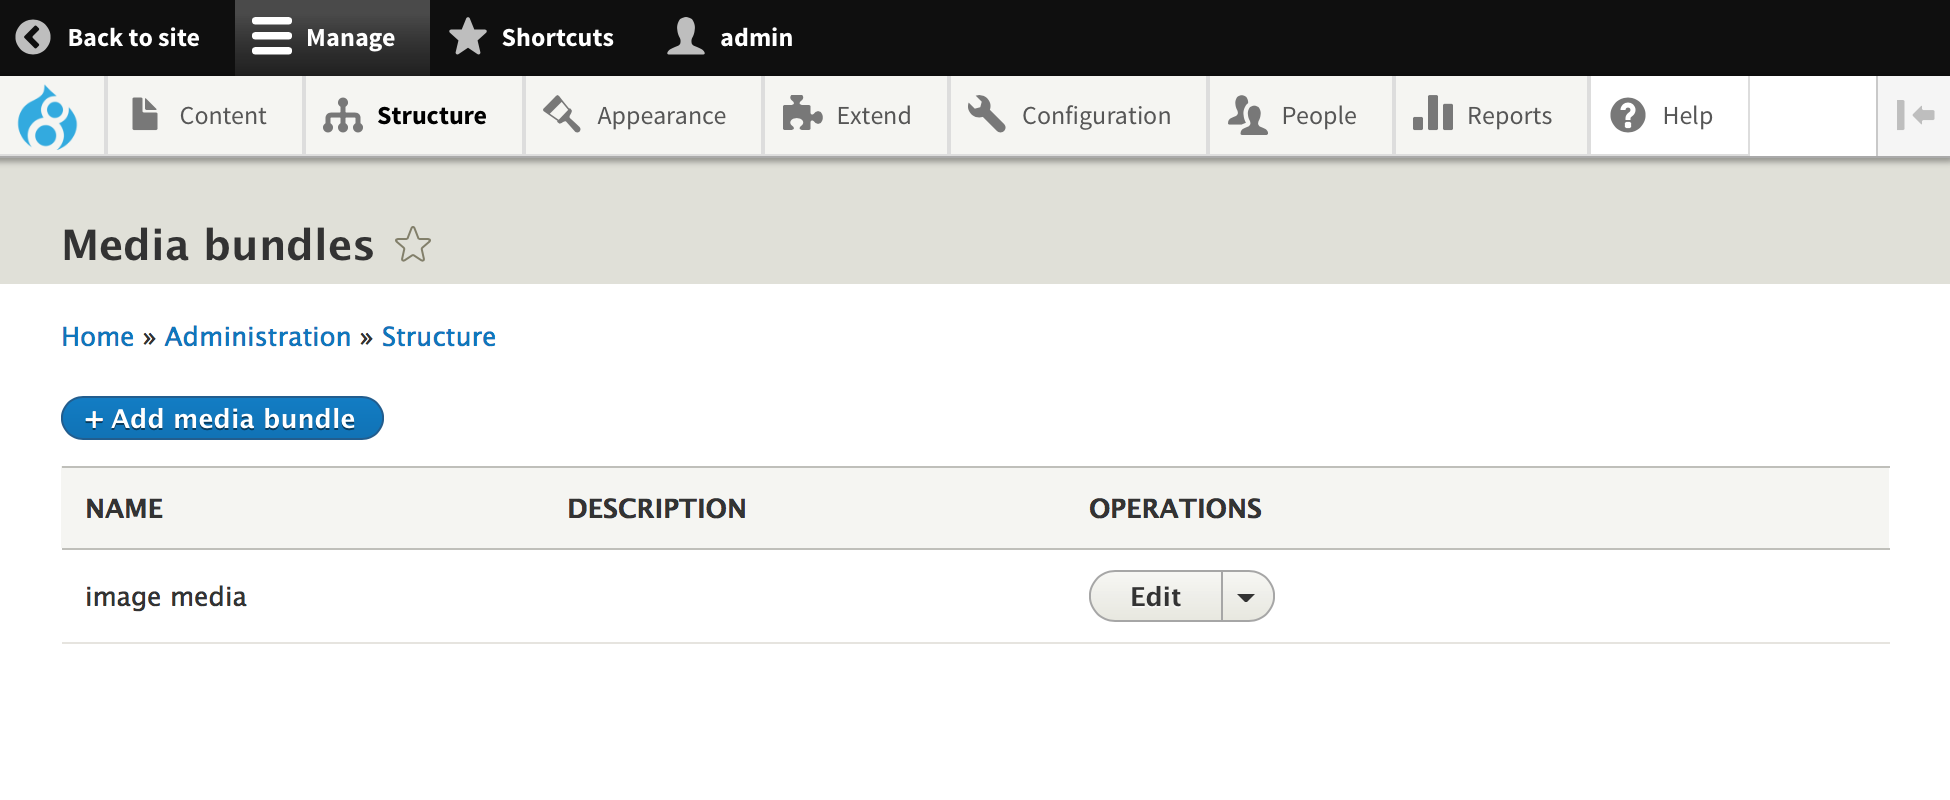
Task: Follow the Administration breadcrumb link
Action: click(x=258, y=337)
